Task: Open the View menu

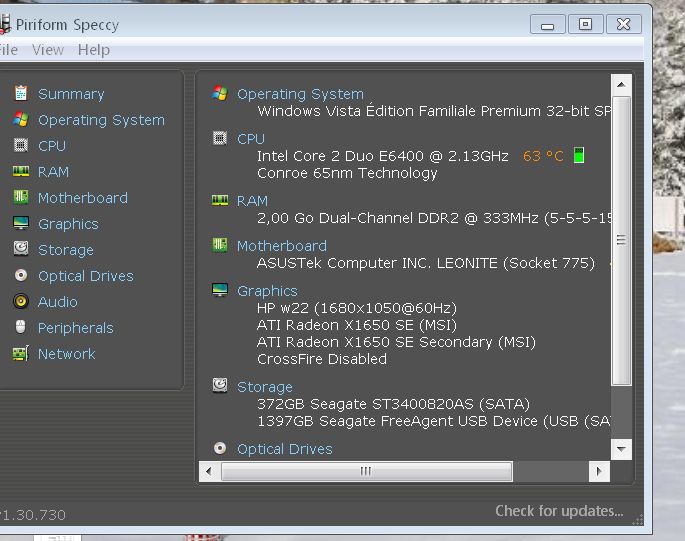Action: click(48, 50)
